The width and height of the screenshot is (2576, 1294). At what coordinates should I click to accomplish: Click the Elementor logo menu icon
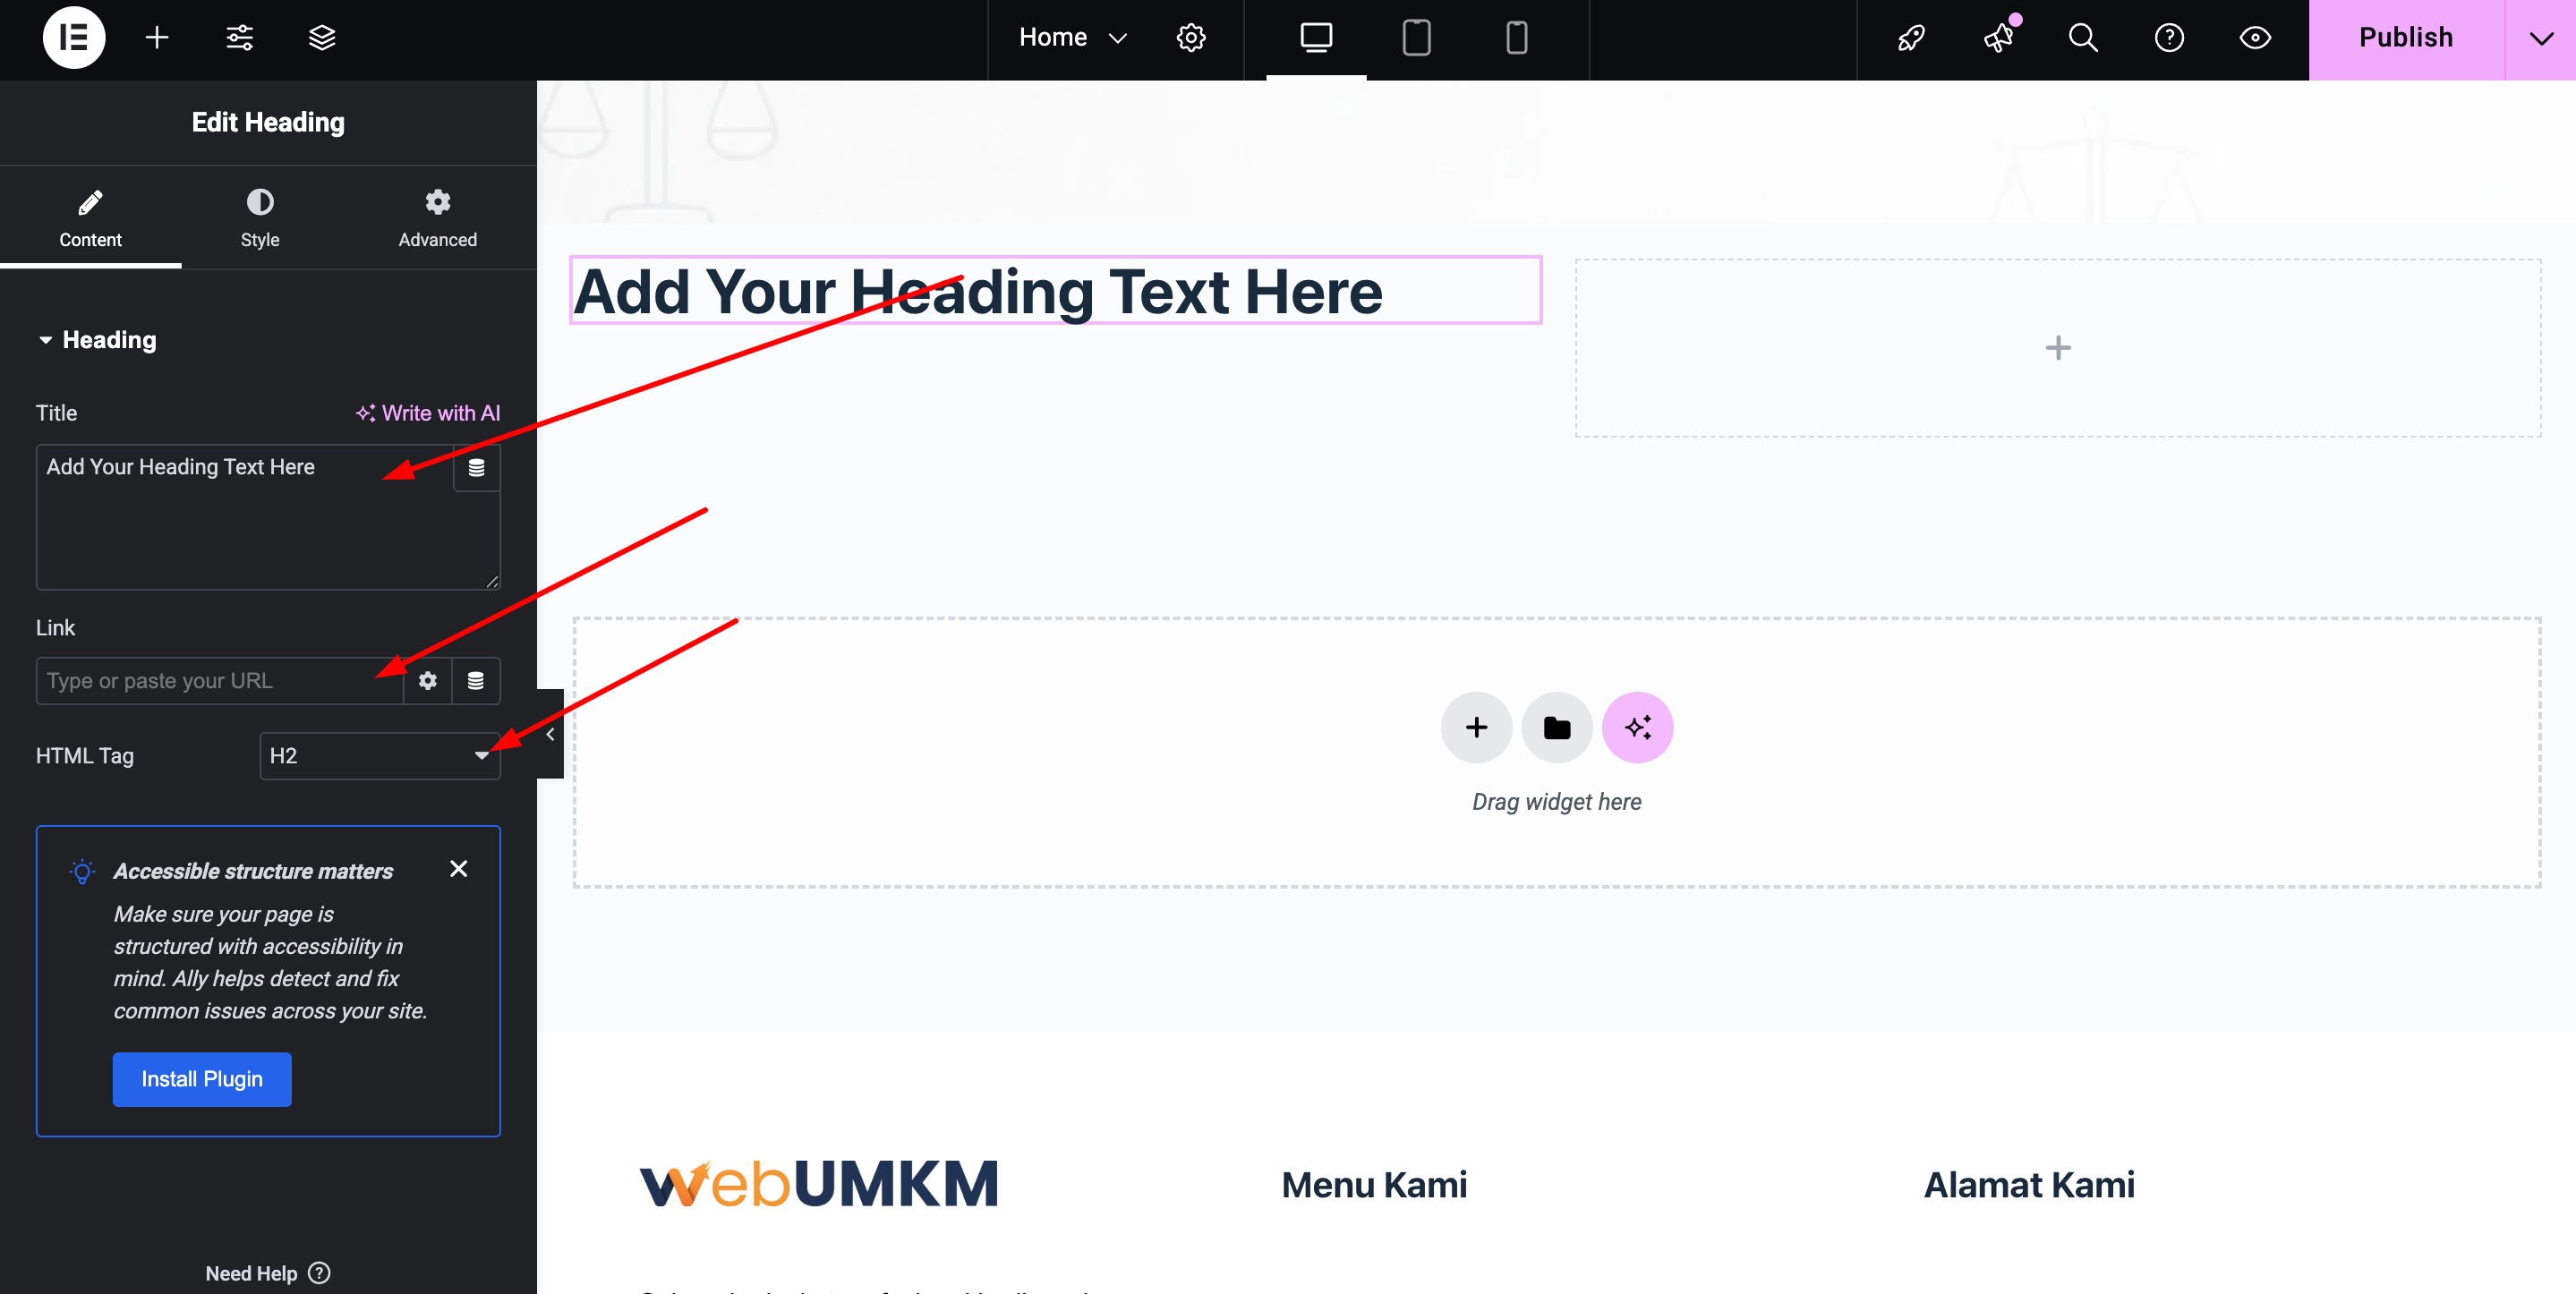point(74,38)
